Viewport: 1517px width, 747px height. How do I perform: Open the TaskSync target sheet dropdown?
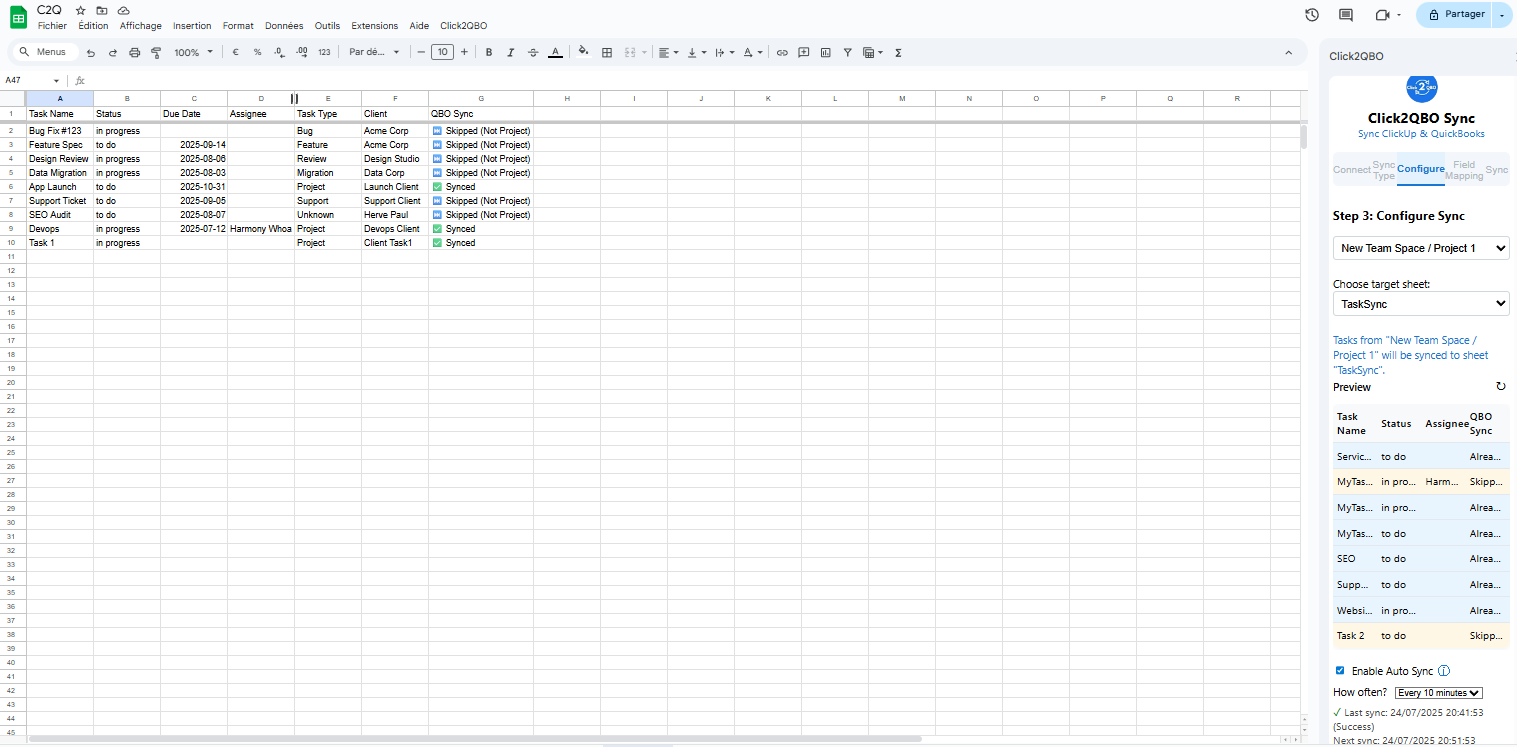[x=1420, y=303]
